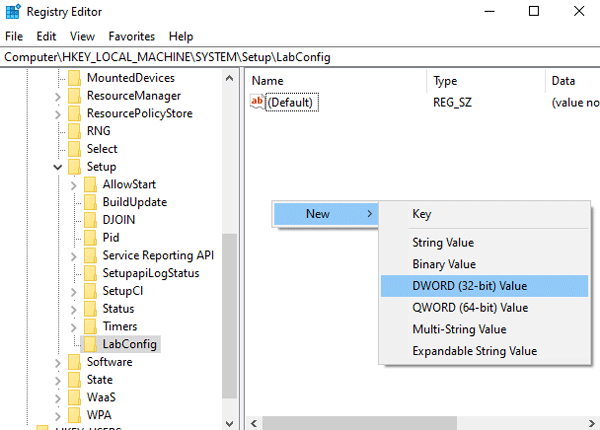Choose Key from the New submenu
Screen dimensions: 600x430
pos(484,214)
